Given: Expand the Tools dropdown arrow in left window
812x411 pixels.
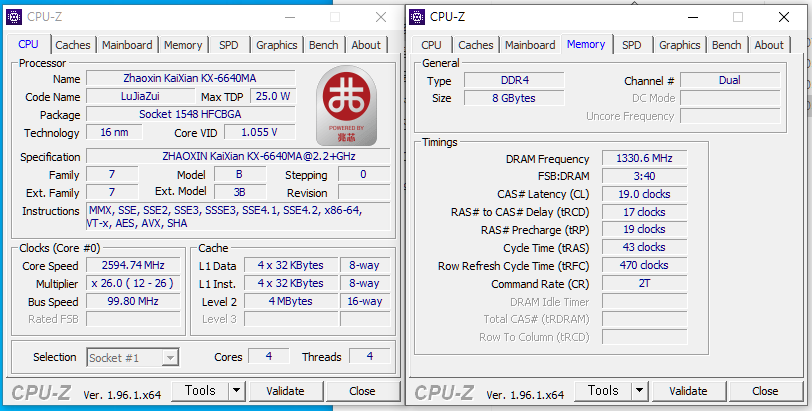Looking at the screenshot, I should click(237, 391).
